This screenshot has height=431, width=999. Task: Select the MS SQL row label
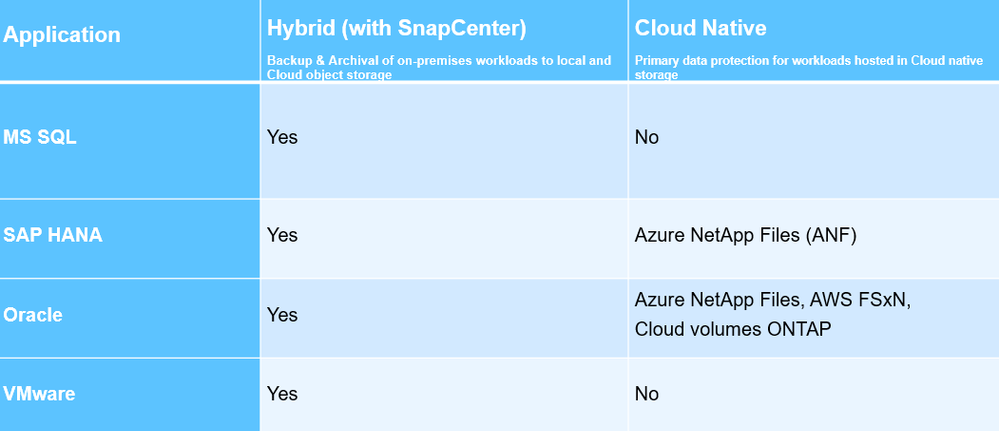coord(40,137)
